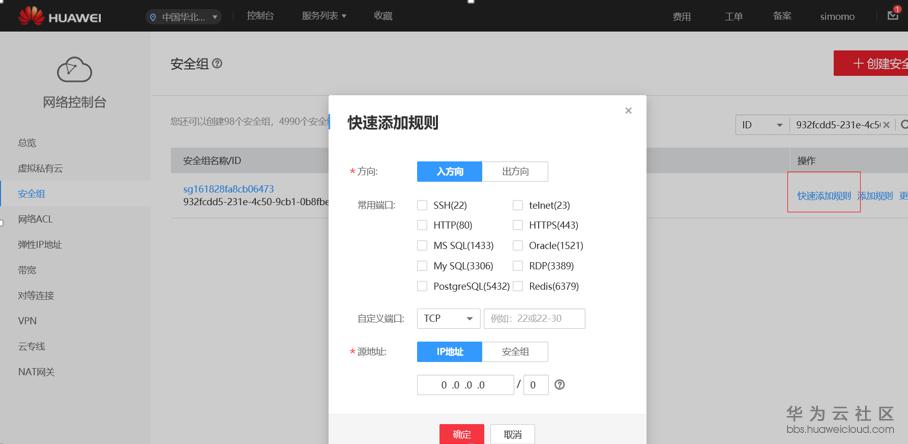
Task: Open 费用 in the top bar
Action: pyautogui.click(x=682, y=17)
